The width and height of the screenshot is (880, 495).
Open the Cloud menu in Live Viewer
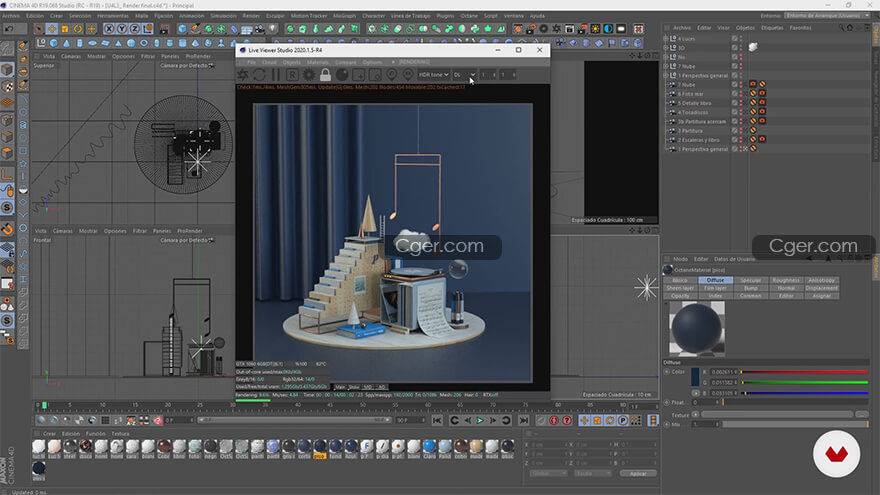point(269,62)
